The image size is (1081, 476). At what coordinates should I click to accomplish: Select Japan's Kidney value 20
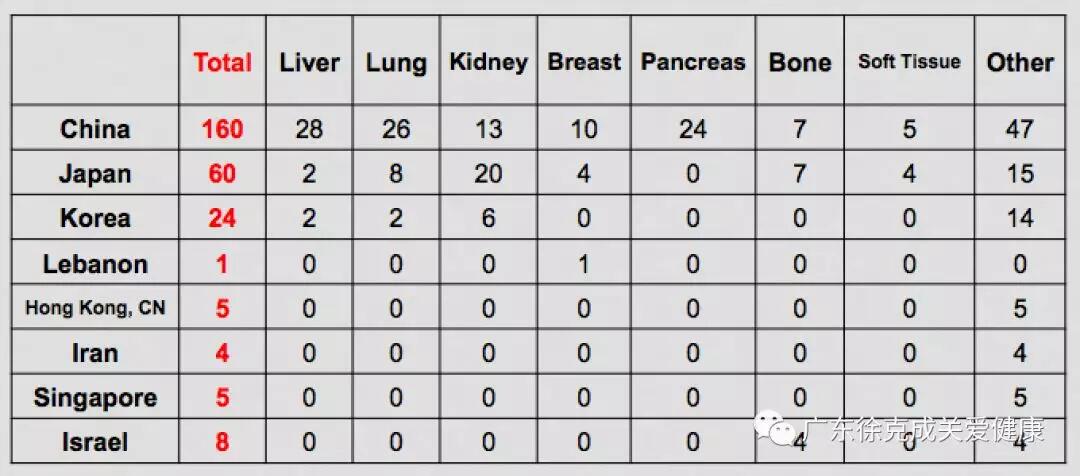487,173
